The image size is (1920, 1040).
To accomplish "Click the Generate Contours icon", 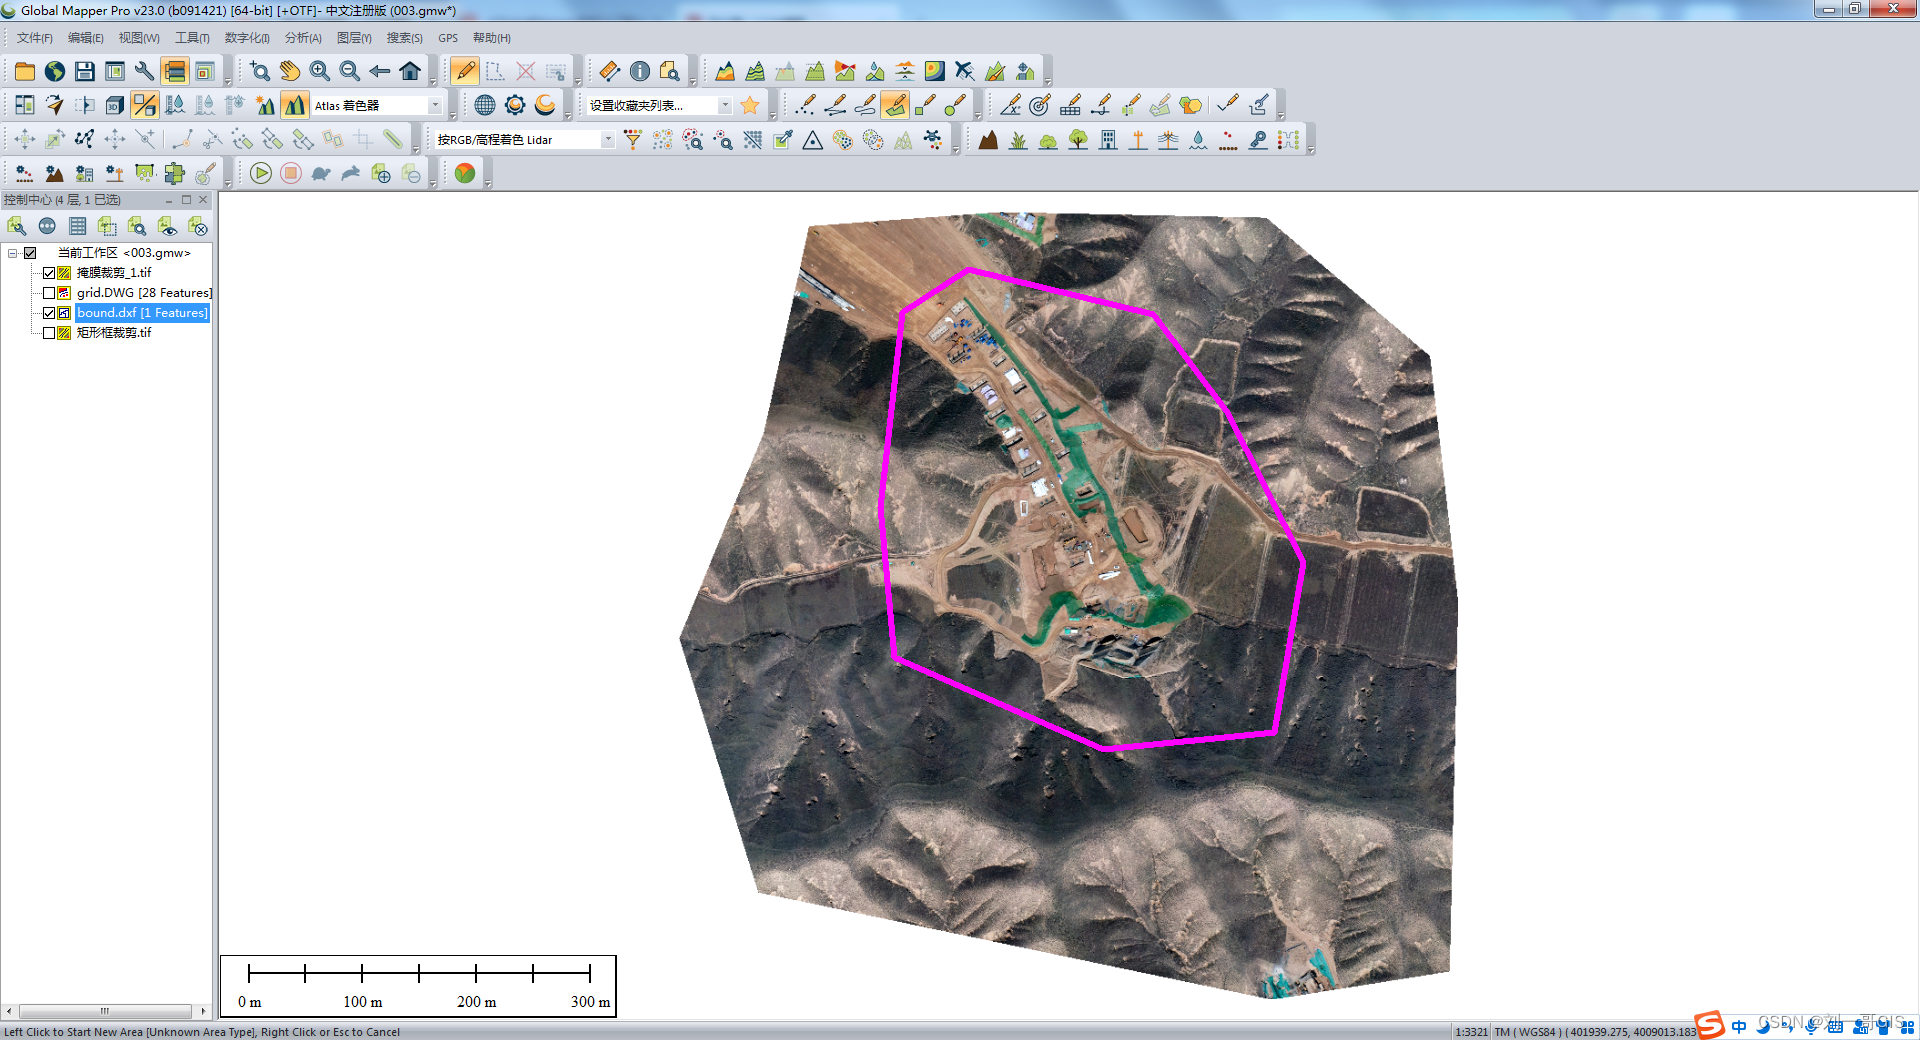I will click(x=755, y=71).
